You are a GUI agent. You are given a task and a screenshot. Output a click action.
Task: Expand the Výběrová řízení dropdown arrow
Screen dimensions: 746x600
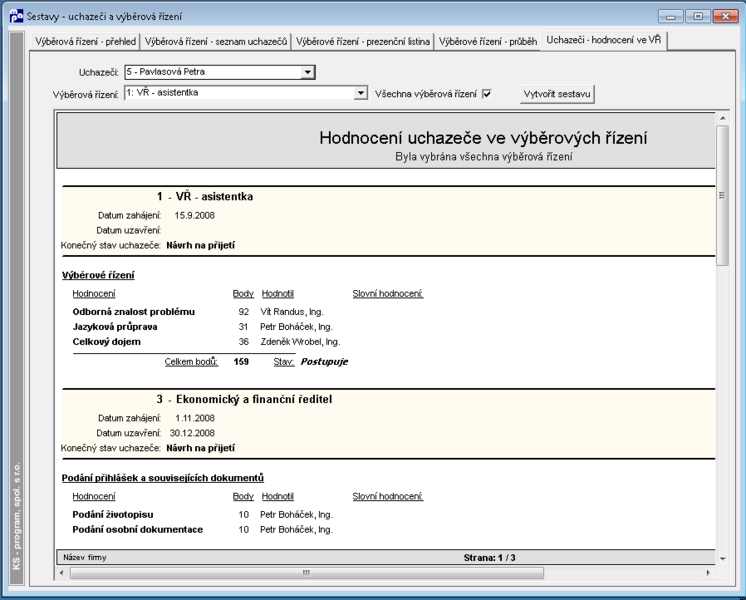pyautogui.click(x=361, y=93)
